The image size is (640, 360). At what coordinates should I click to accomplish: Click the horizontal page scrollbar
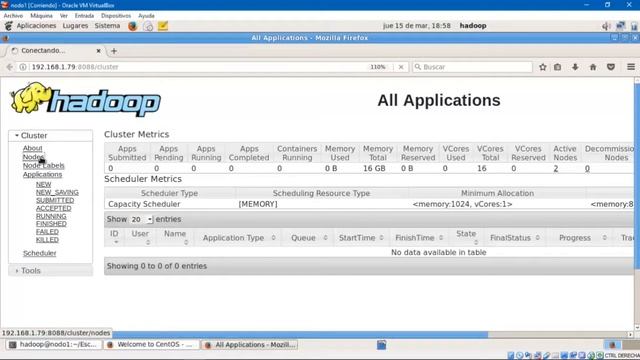point(300,335)
